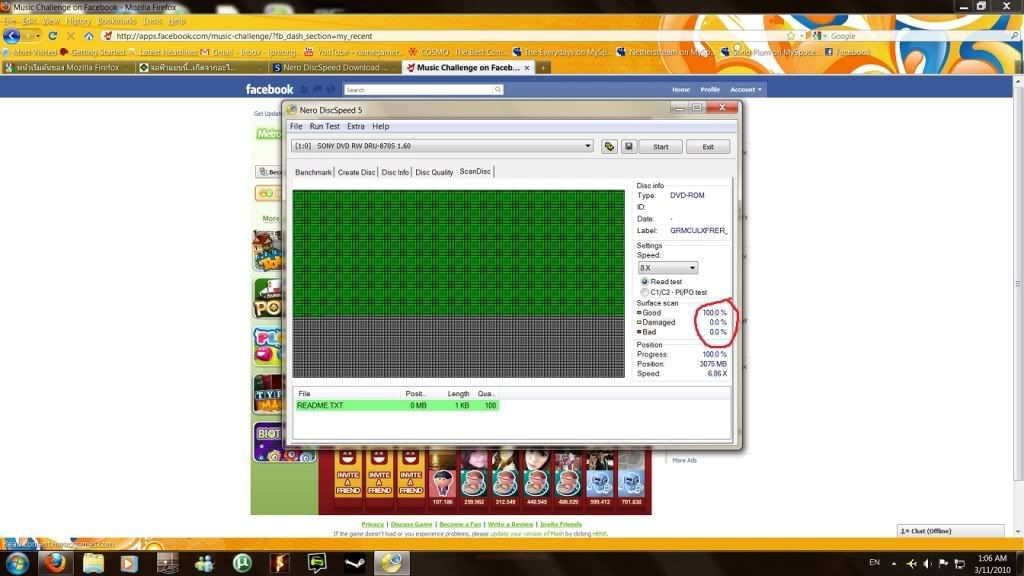Image resolution: width=1024 pixels, height=576 pixels.
Task: Select the Read test radio button
Action: click(x=645, y=281)
